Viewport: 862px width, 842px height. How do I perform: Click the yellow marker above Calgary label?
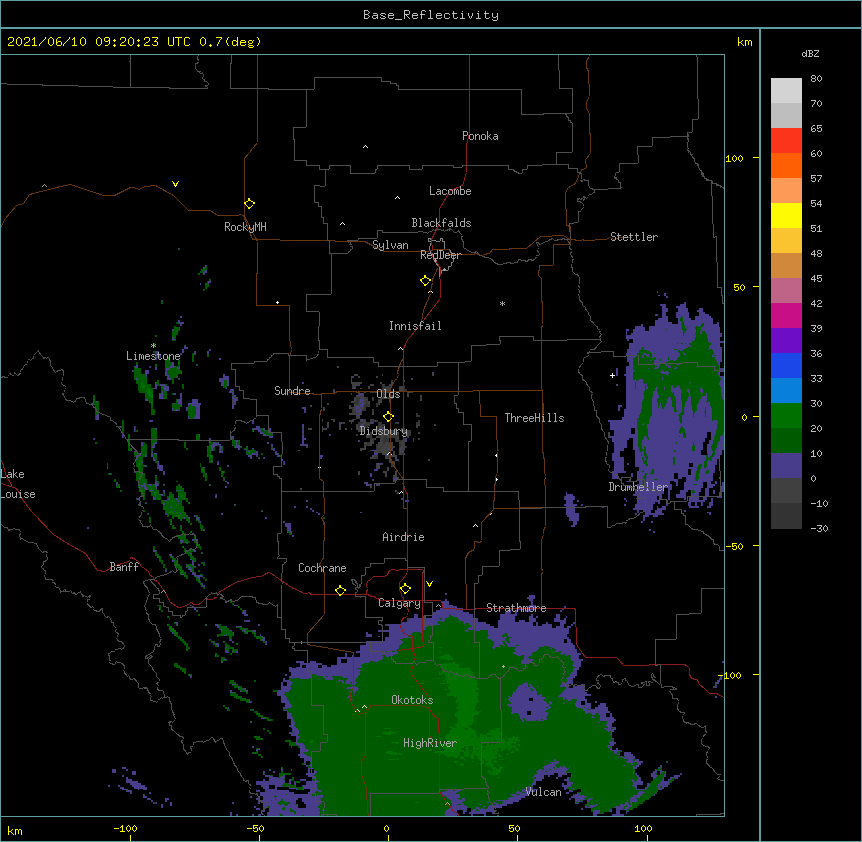tap(405, 589)
